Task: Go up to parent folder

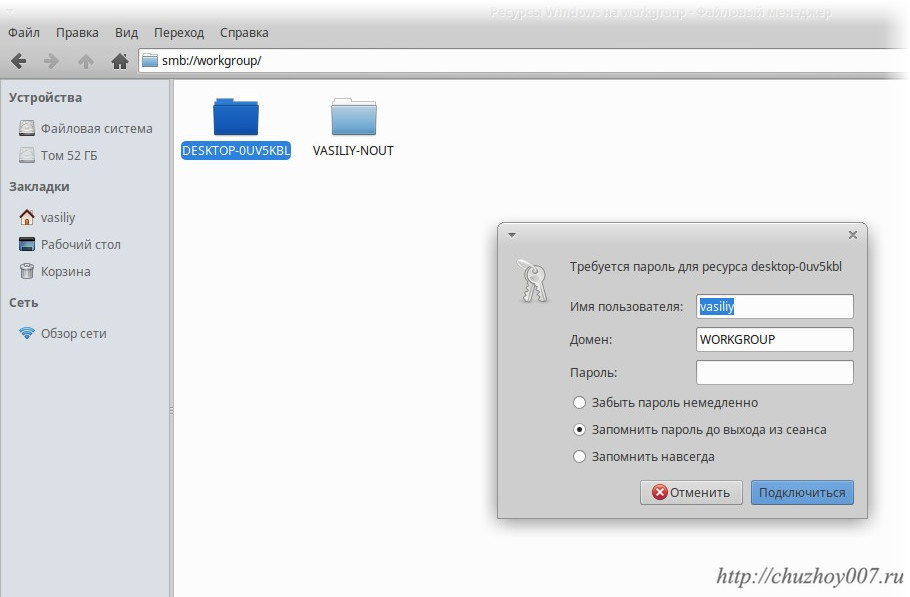Action: coord(86,61)
